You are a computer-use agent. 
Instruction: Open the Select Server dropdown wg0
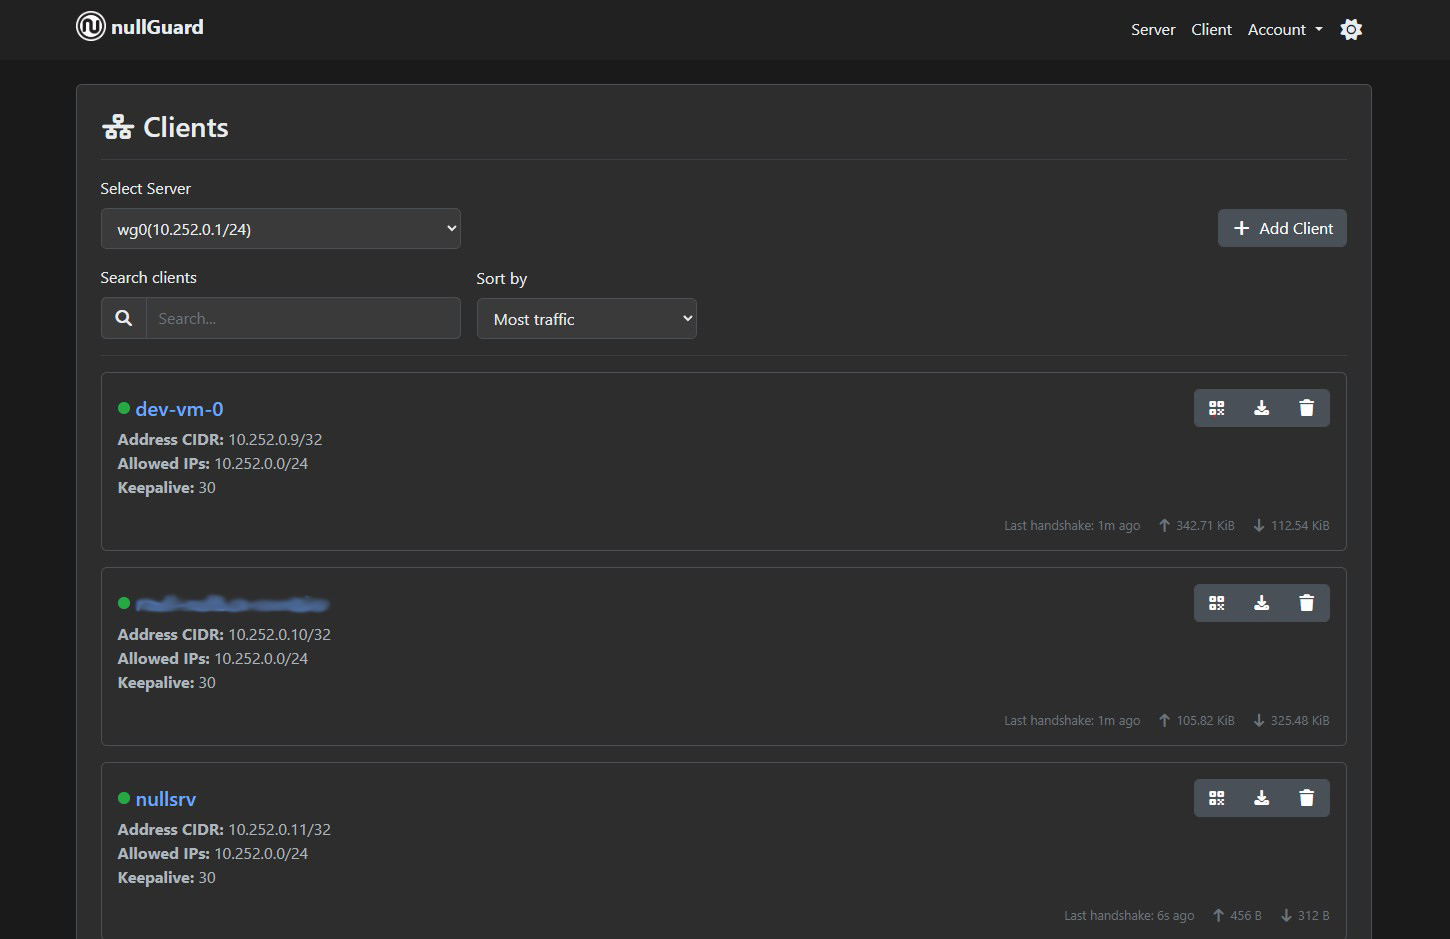pyautogui.click(x=281, y=229)
